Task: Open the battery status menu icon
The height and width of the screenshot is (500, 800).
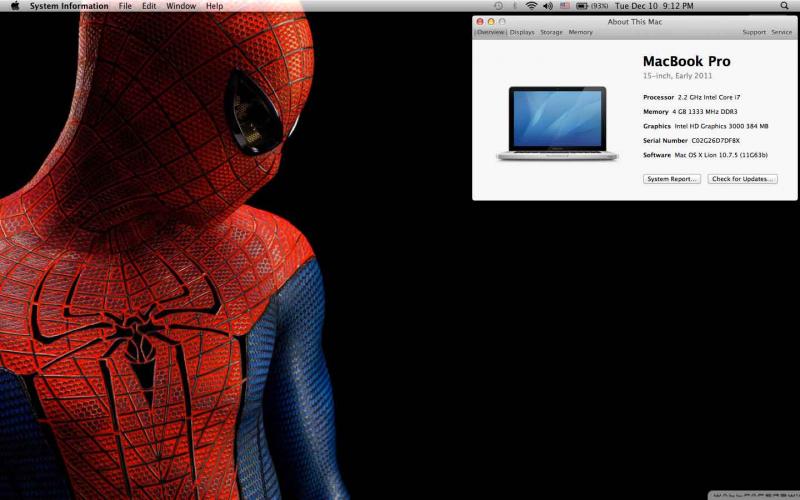Action: coord(582,6)
